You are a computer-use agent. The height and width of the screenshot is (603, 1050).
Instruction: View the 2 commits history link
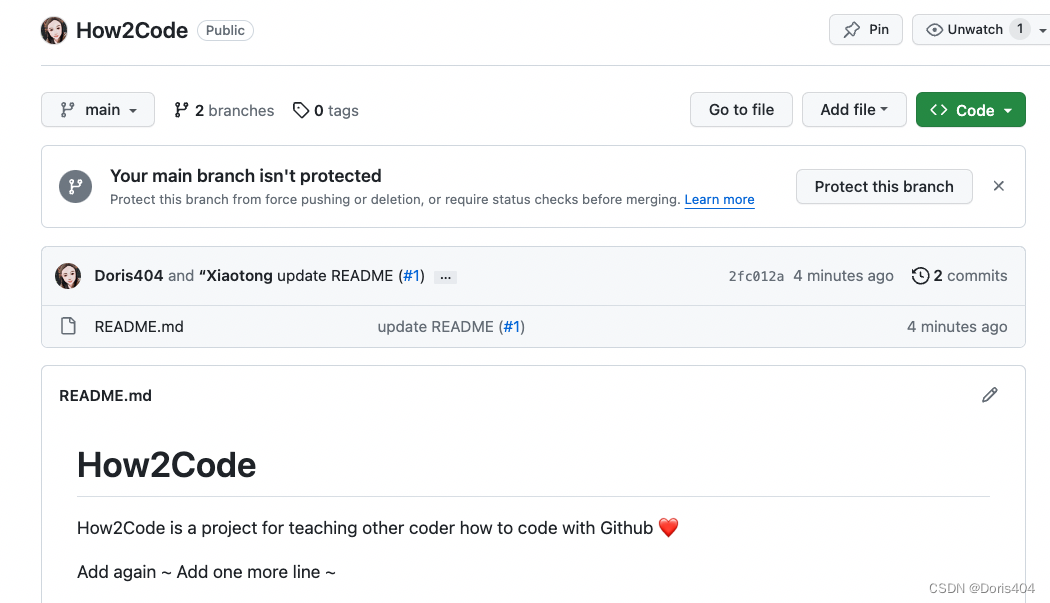pos(959,276)
